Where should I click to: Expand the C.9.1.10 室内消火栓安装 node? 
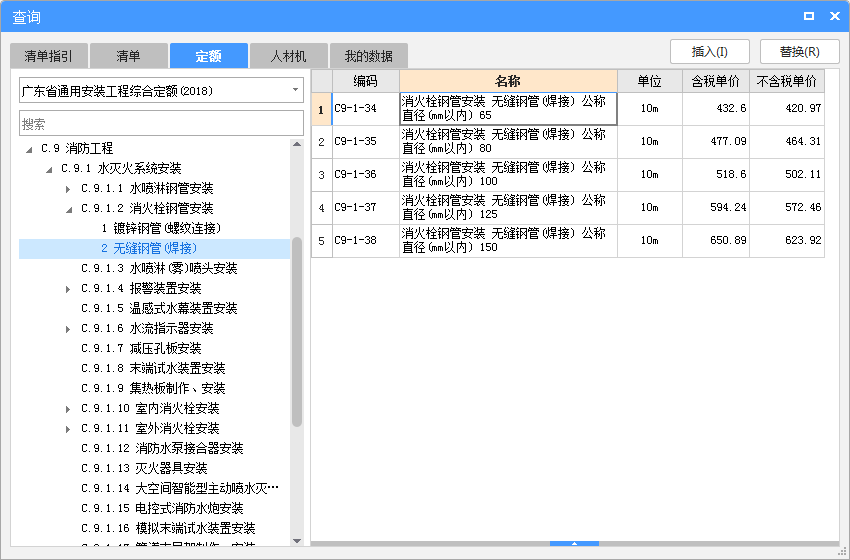click(x=68, y=409)
